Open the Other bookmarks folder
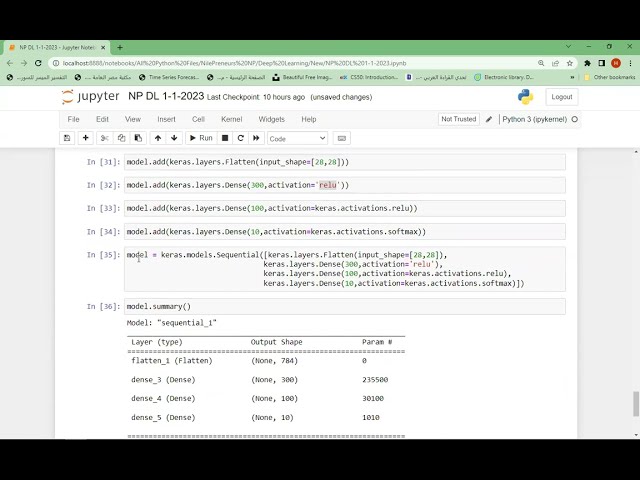Image resolution: width=640 pixels, height=480 pixels. [610, 77]
